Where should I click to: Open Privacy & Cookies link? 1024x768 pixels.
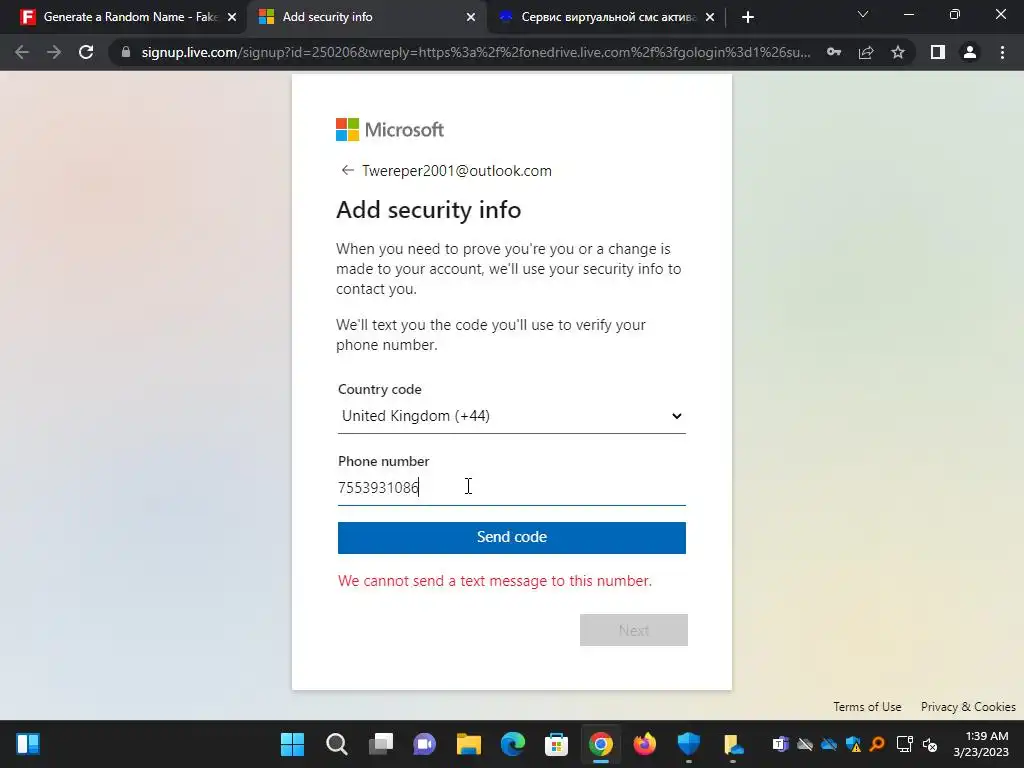(x=968, y=707)
